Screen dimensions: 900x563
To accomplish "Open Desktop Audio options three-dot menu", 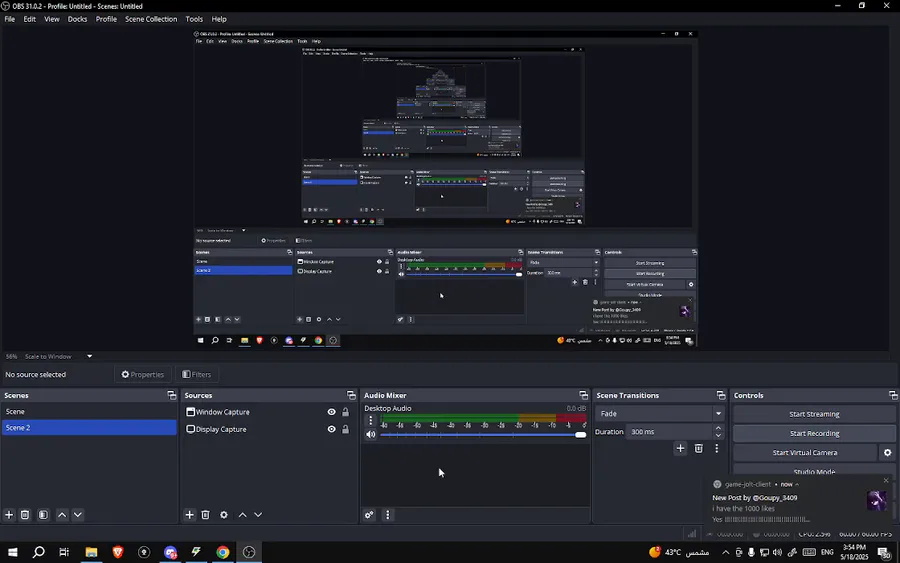I will [x=371, y=421].
